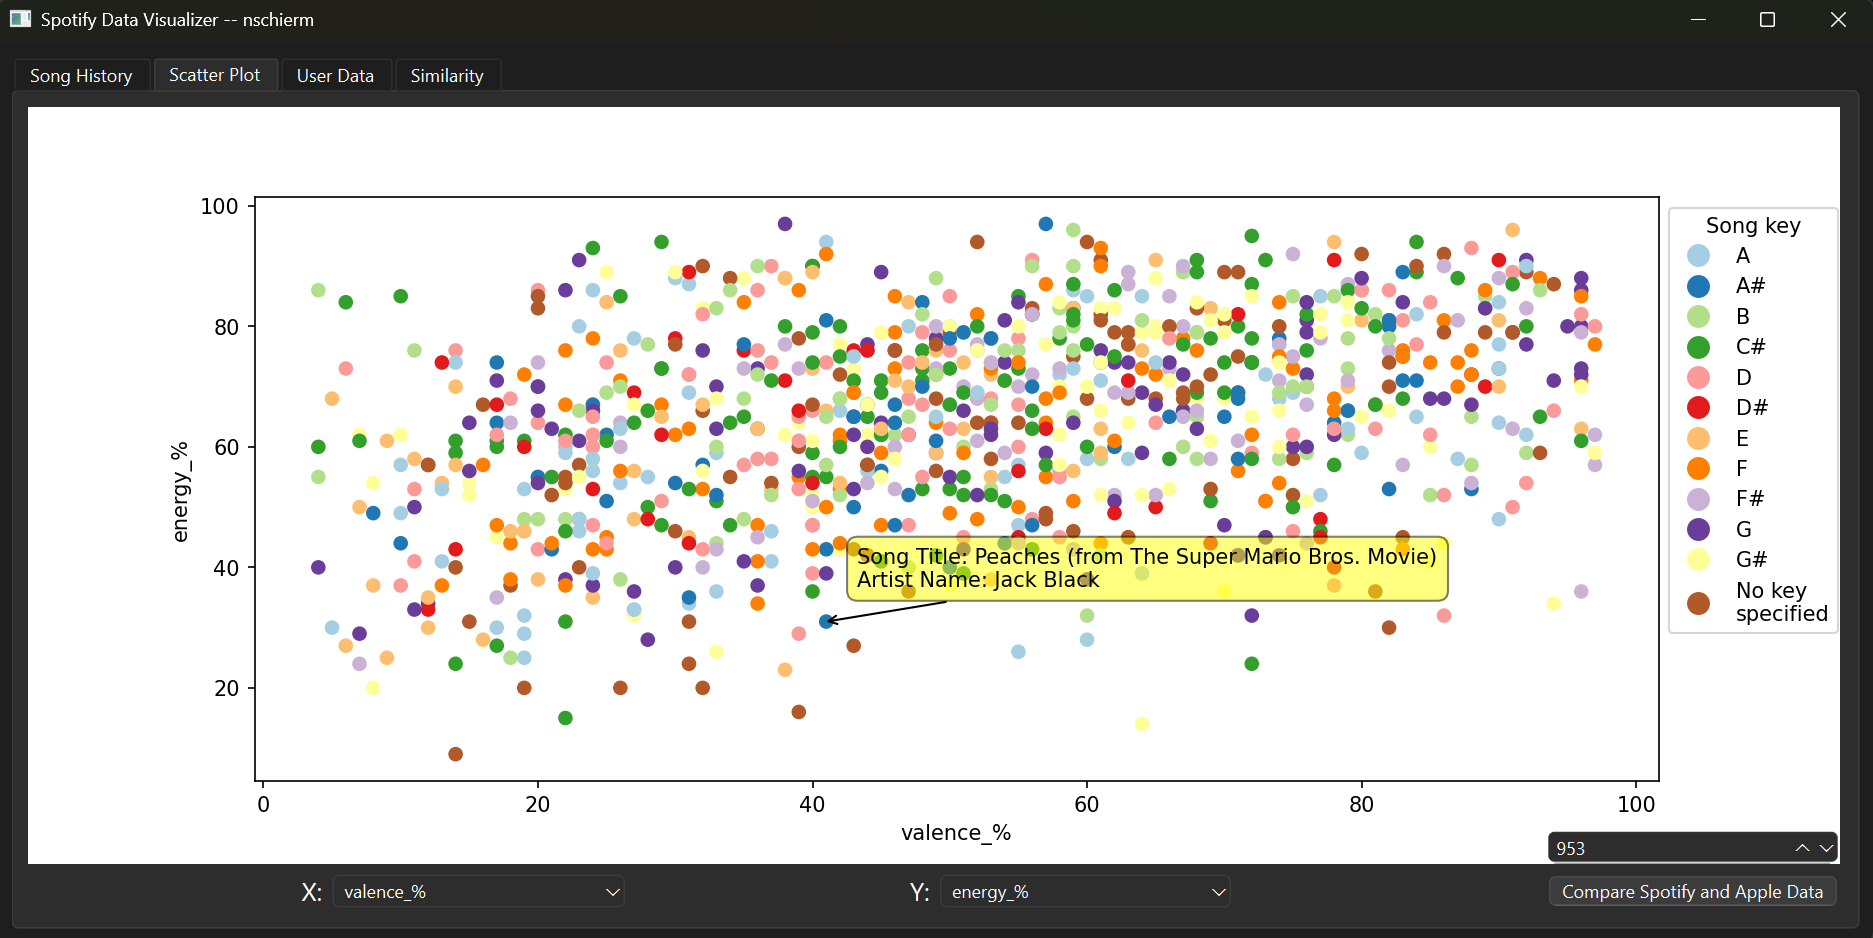Click into the 953 number input field
The image size is (1873, 938).
coord(1670,848)
